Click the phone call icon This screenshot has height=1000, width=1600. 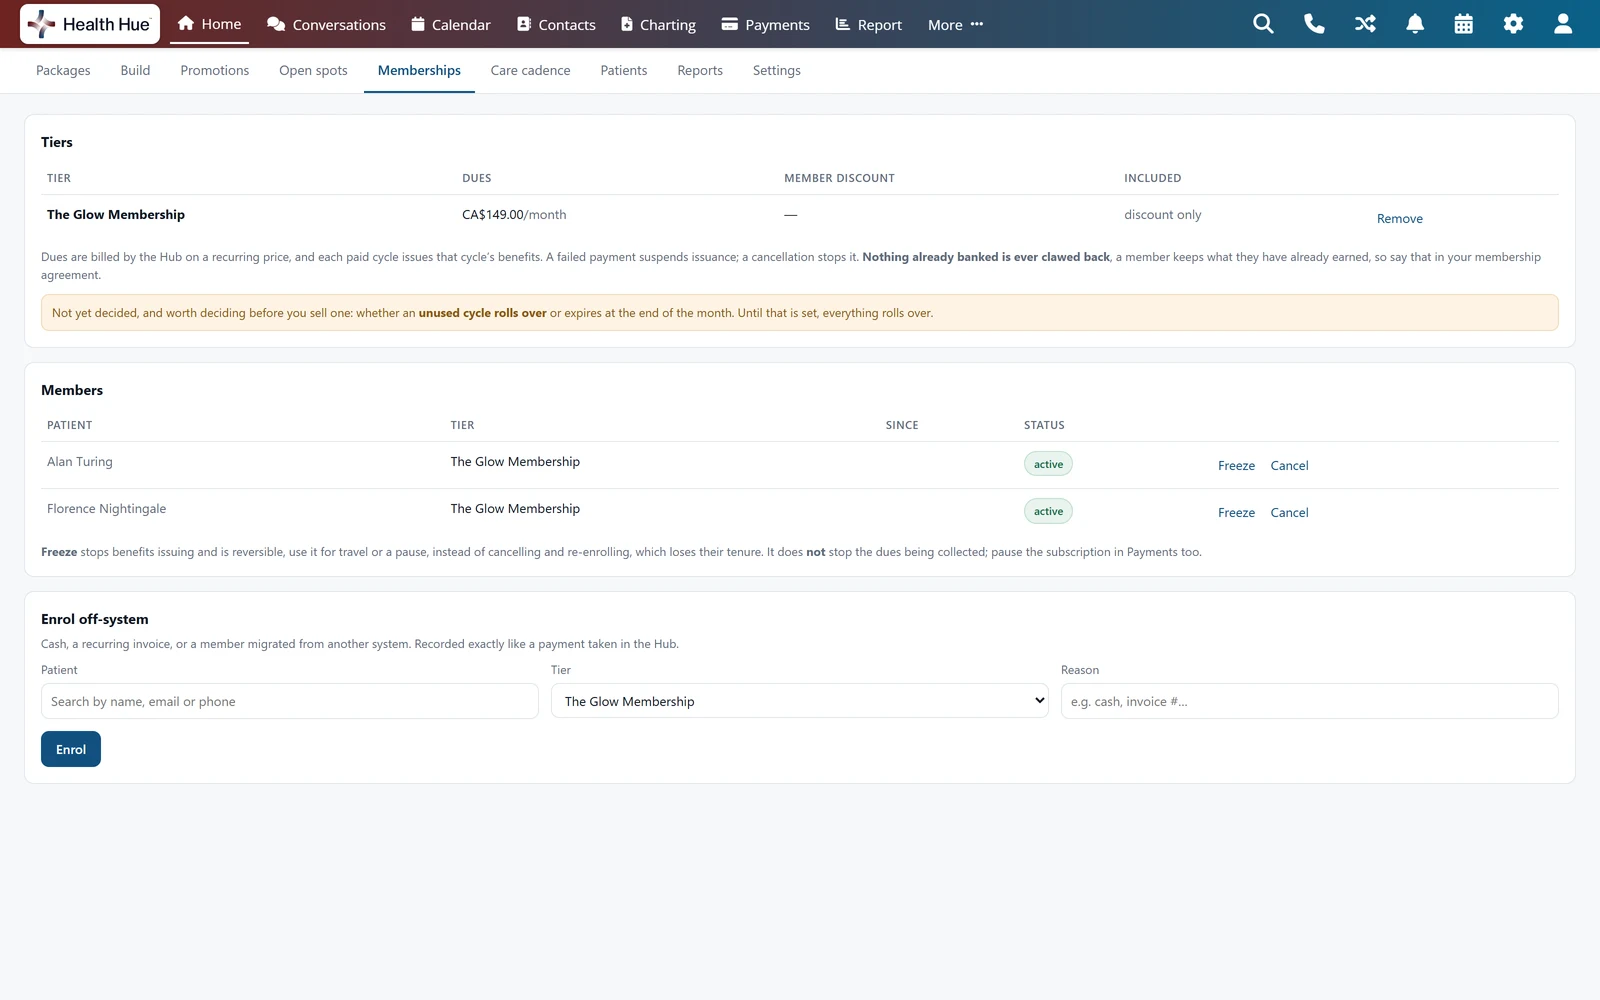(x=1314, y=24)
